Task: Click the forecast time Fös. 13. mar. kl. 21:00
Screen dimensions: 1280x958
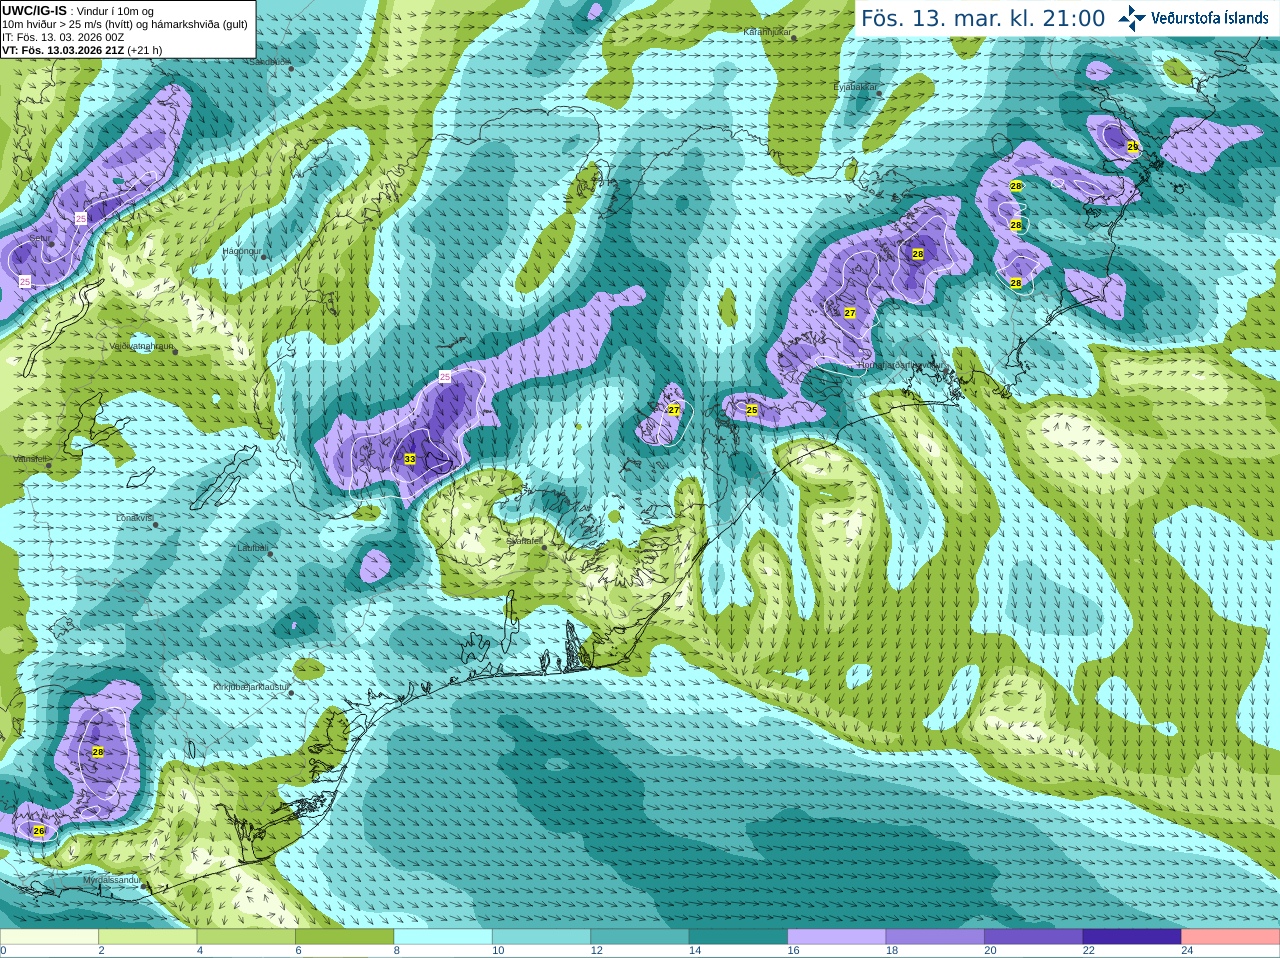Action: click(x=983, y=18)
